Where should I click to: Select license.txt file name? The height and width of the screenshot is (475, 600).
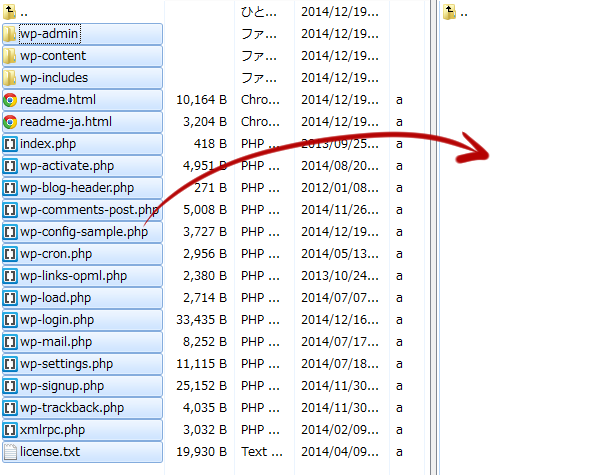[50, 452]
